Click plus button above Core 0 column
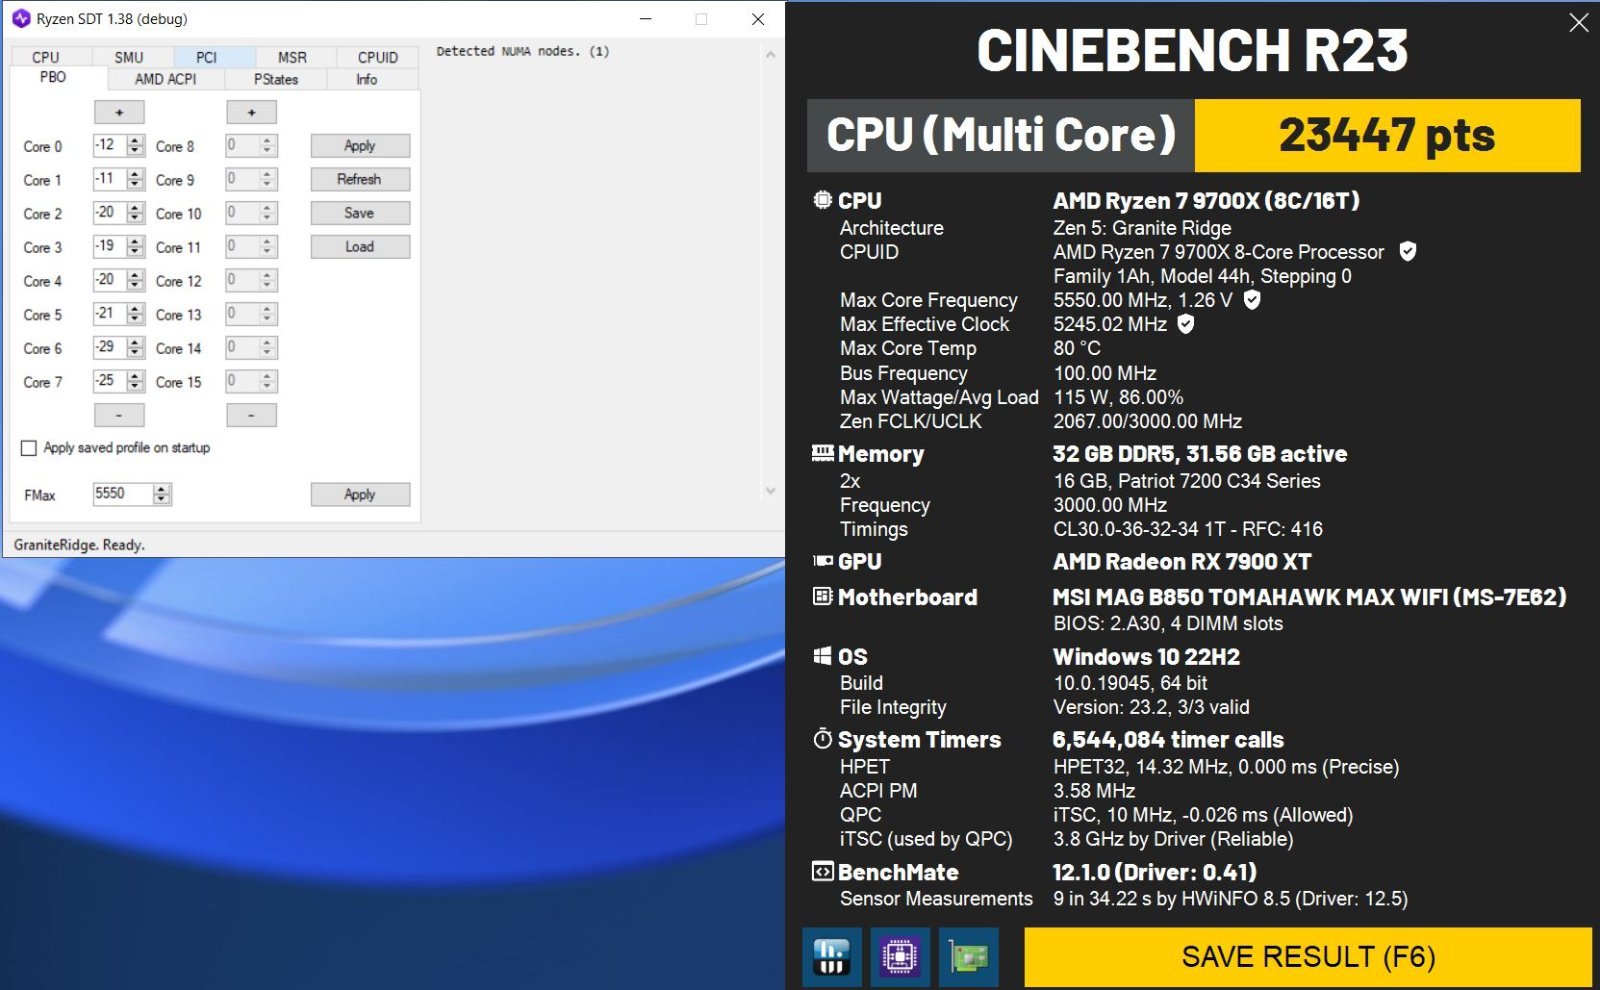The width and height of the screenshot is (1600, 990). point(119,112)
